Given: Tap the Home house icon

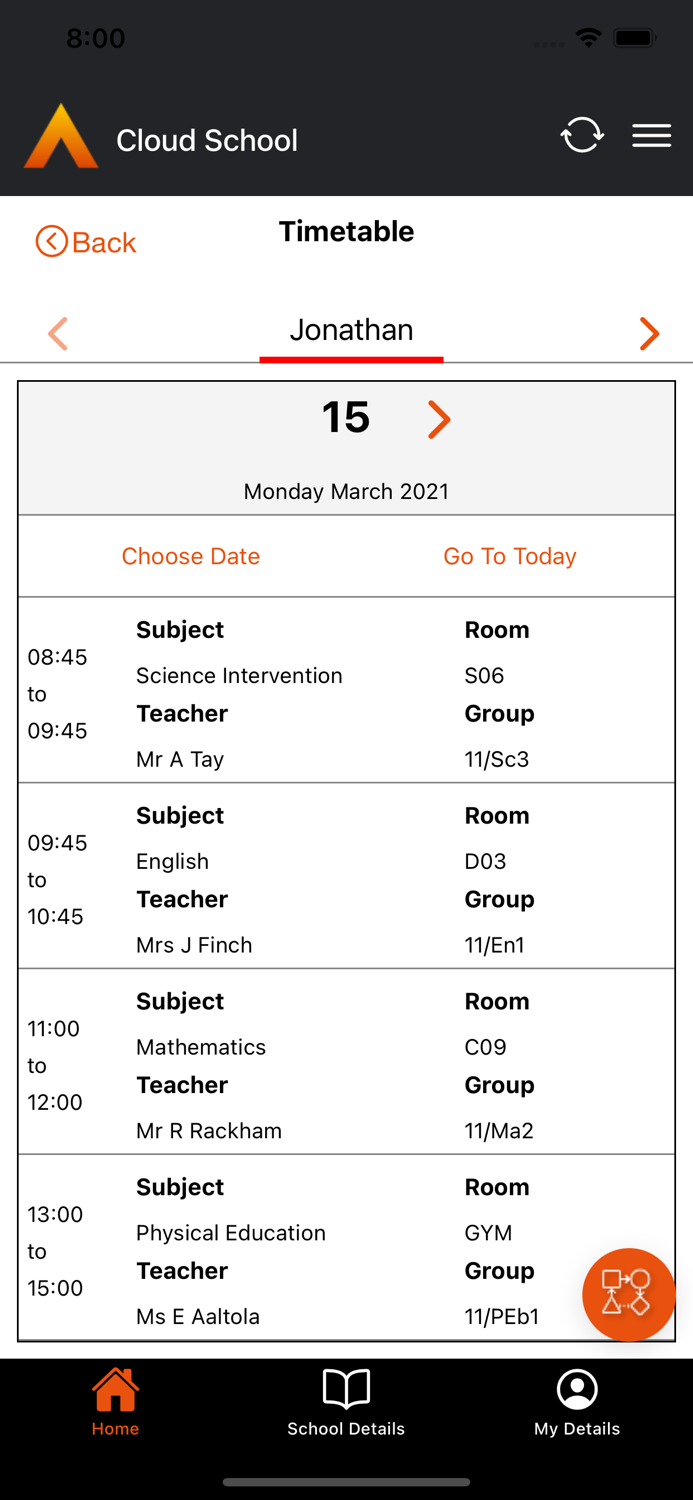Looking at the screenshot, I should point(115,1390).
